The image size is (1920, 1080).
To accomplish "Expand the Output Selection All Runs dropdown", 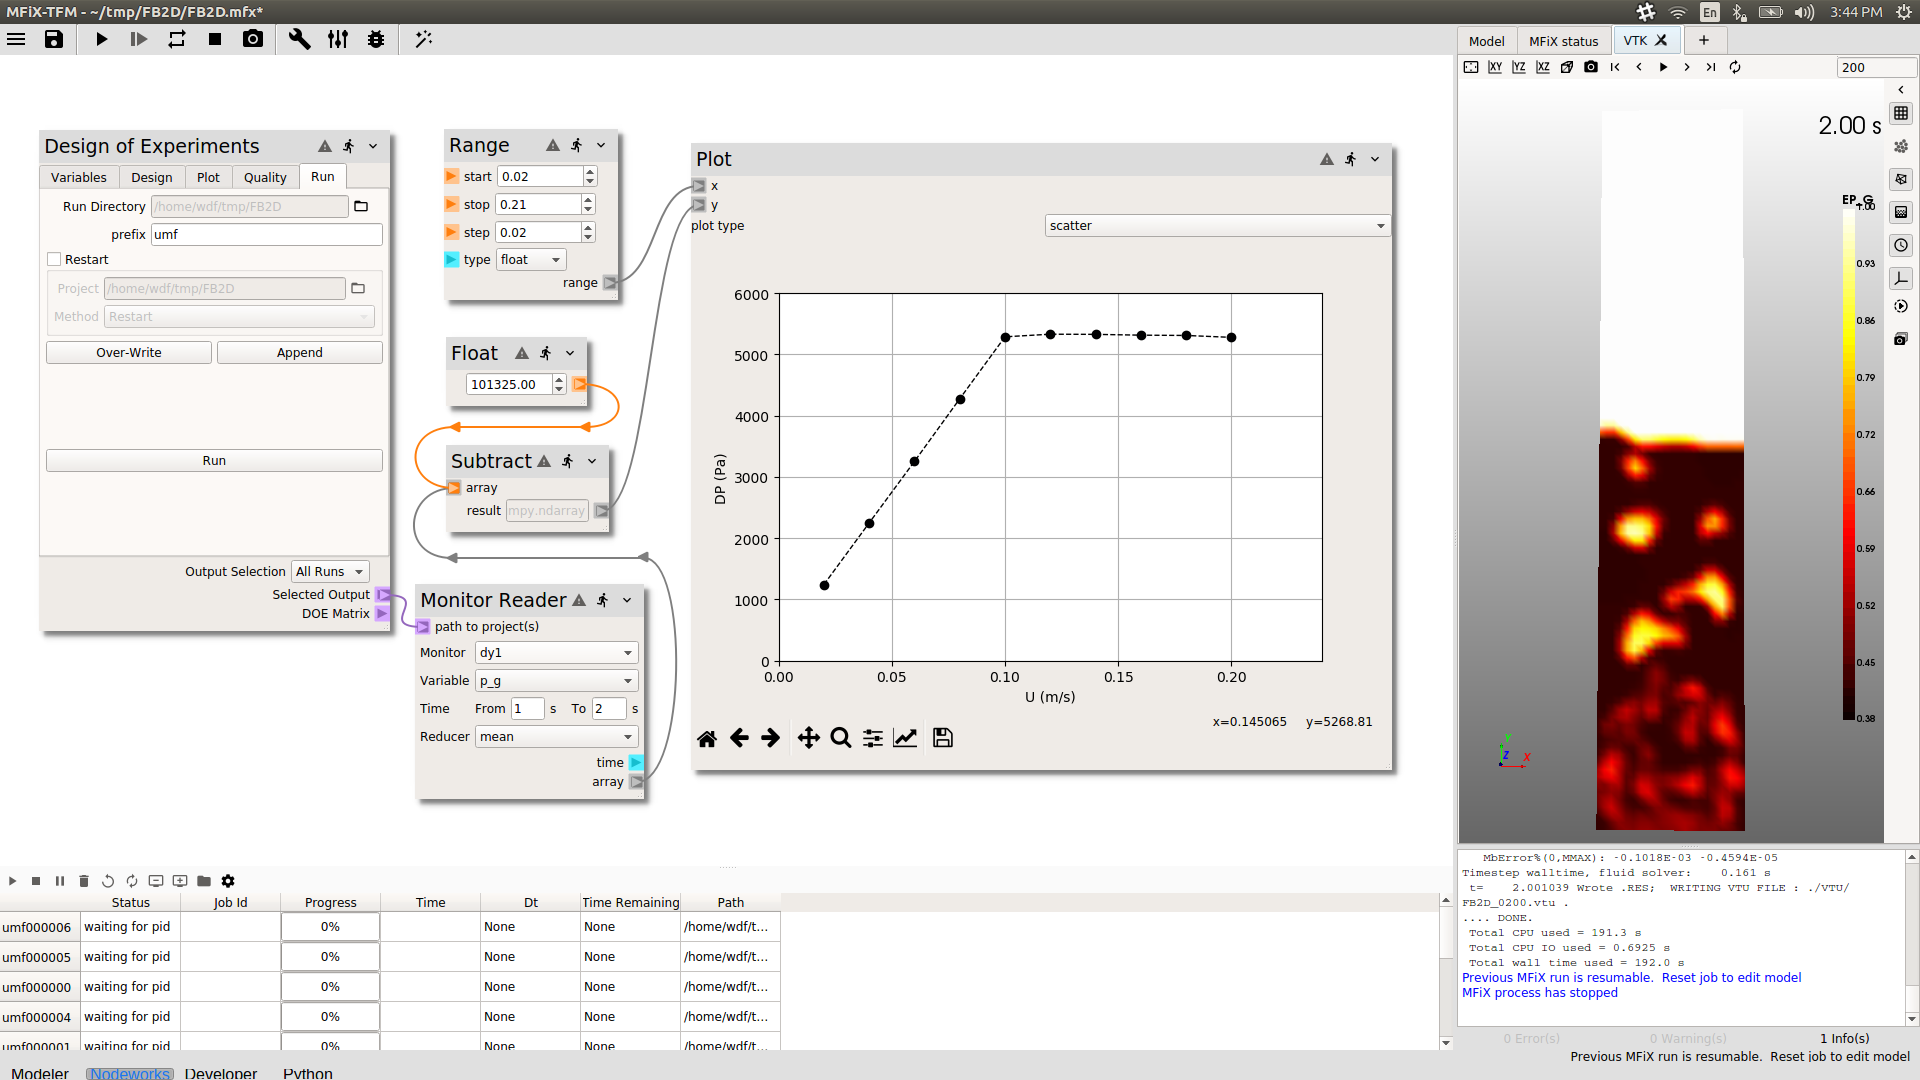I will (330, 572).
